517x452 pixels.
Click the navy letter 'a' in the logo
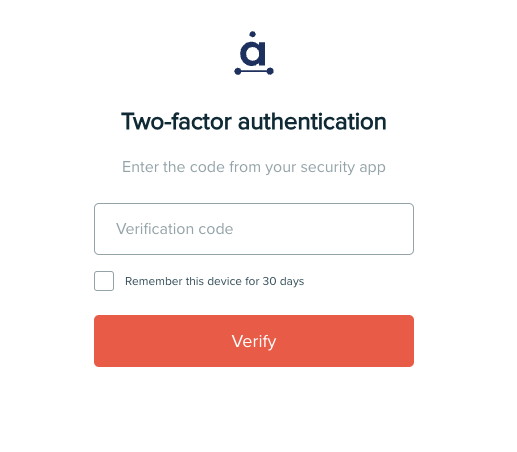click(x=253, y=53)
